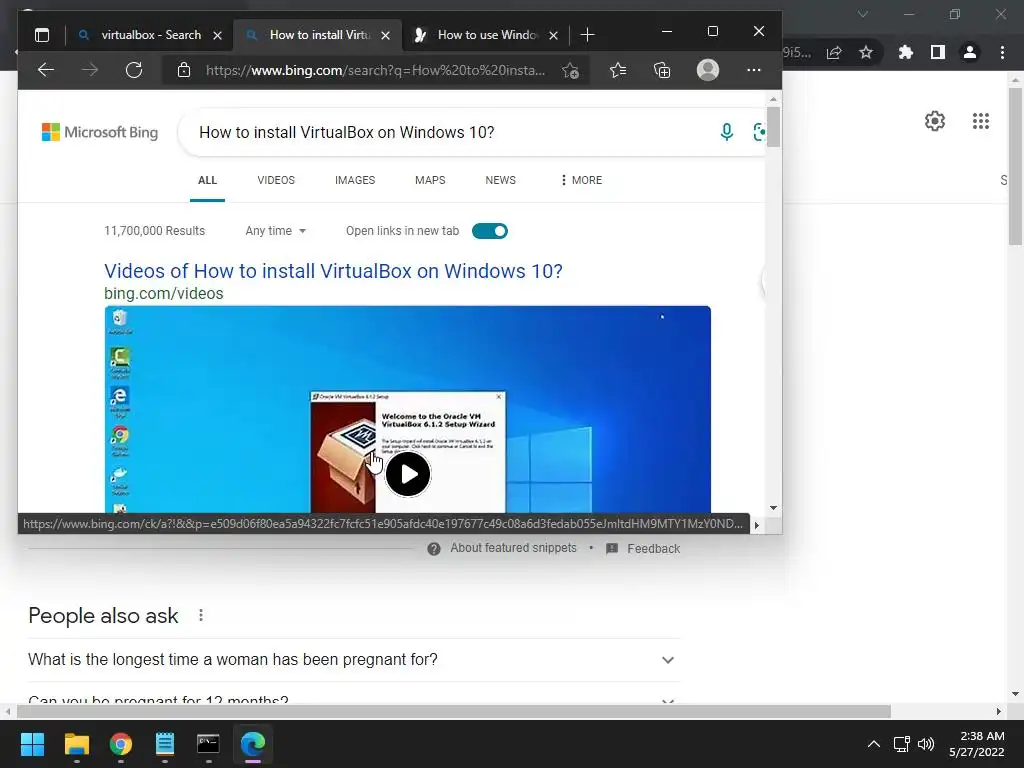Click the 11,700,000 Results count text

(154, 231)
